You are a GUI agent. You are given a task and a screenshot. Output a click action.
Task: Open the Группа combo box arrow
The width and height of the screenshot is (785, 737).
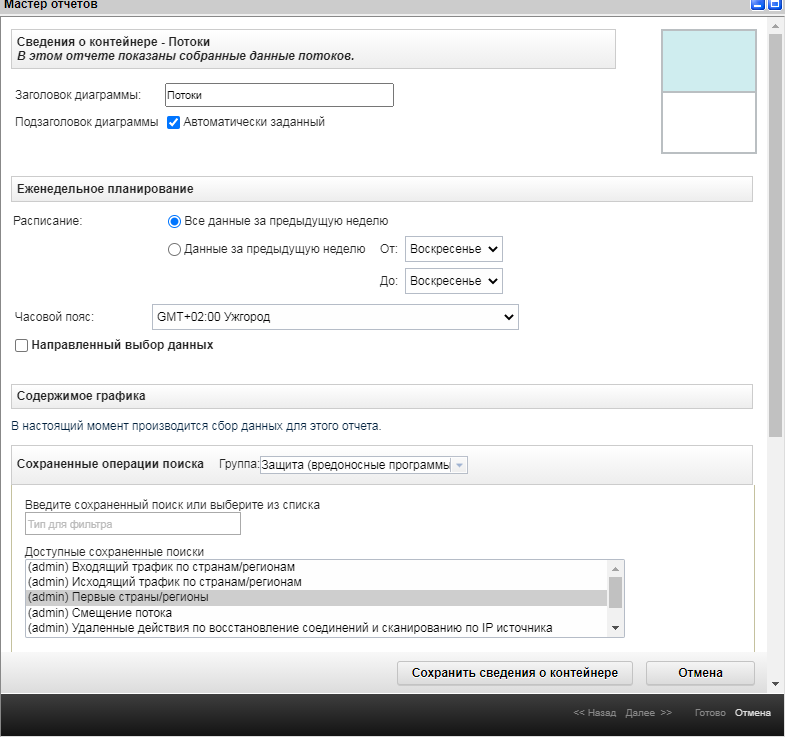pyautogui.click(x=459, y=465)
